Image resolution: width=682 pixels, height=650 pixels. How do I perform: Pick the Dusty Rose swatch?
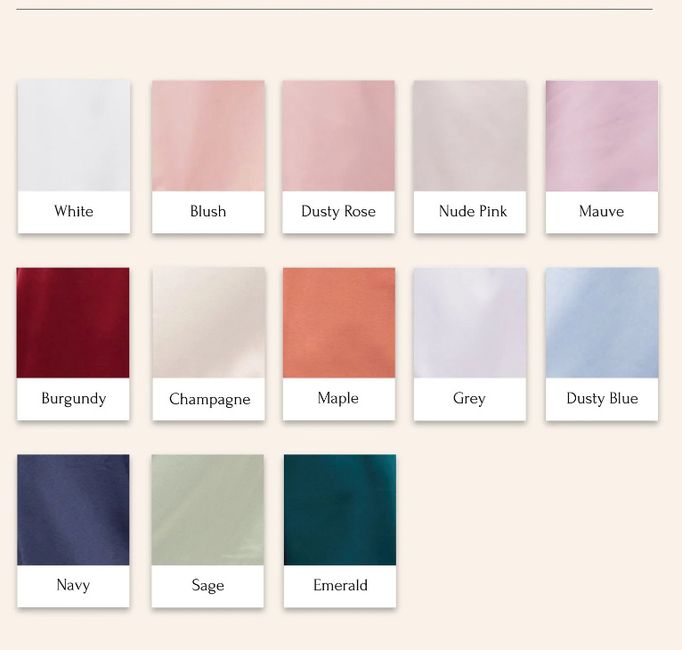point(338,157)
